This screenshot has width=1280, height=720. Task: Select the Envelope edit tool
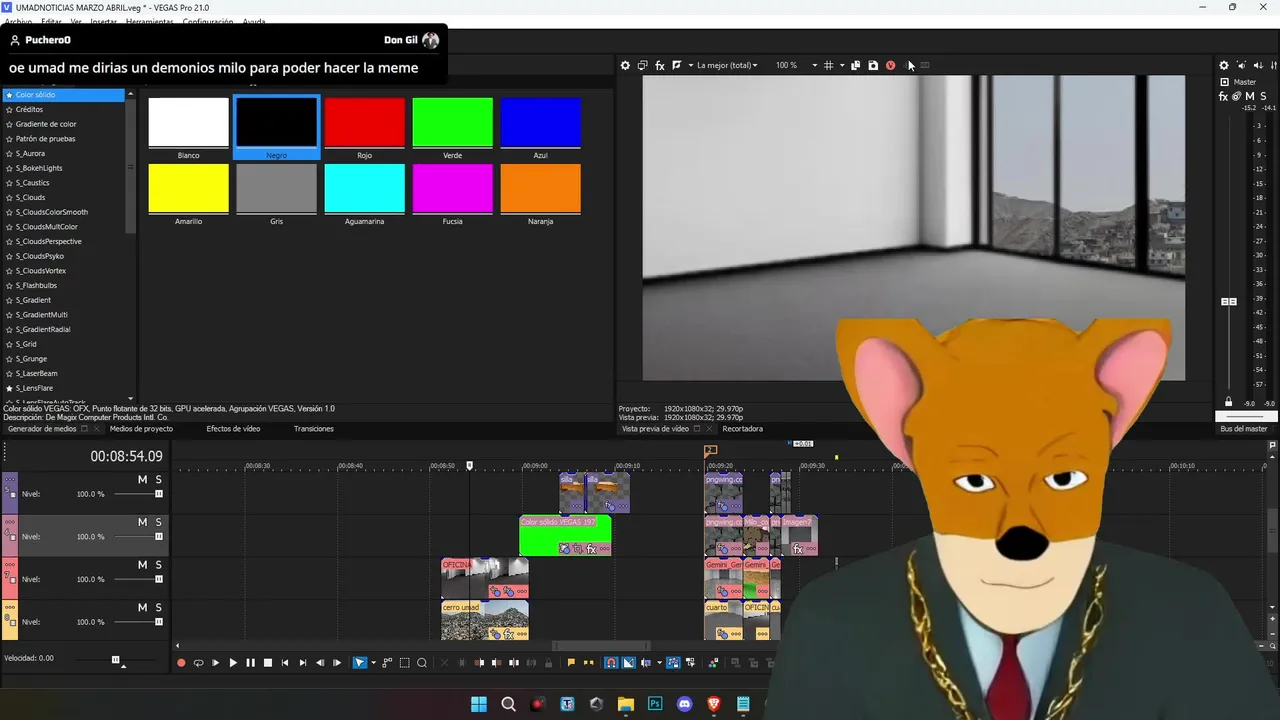click(x=388, y=662)
